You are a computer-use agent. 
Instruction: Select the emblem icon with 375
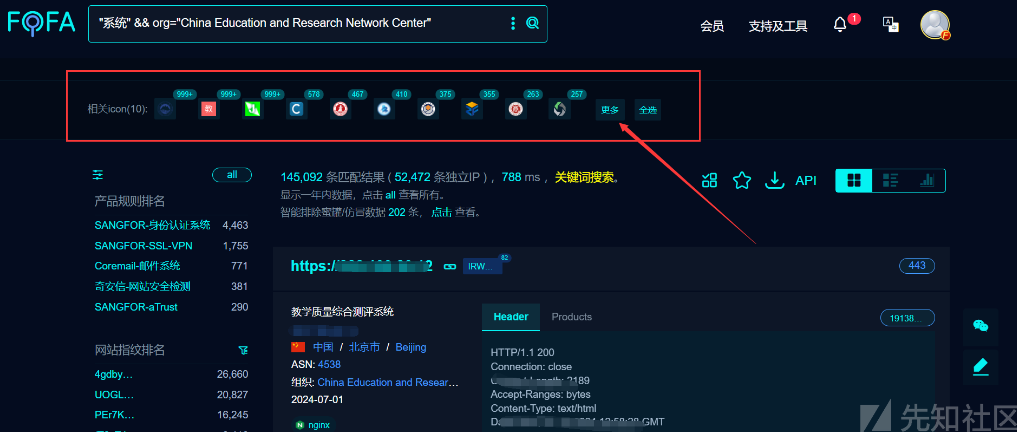(428, 110)
